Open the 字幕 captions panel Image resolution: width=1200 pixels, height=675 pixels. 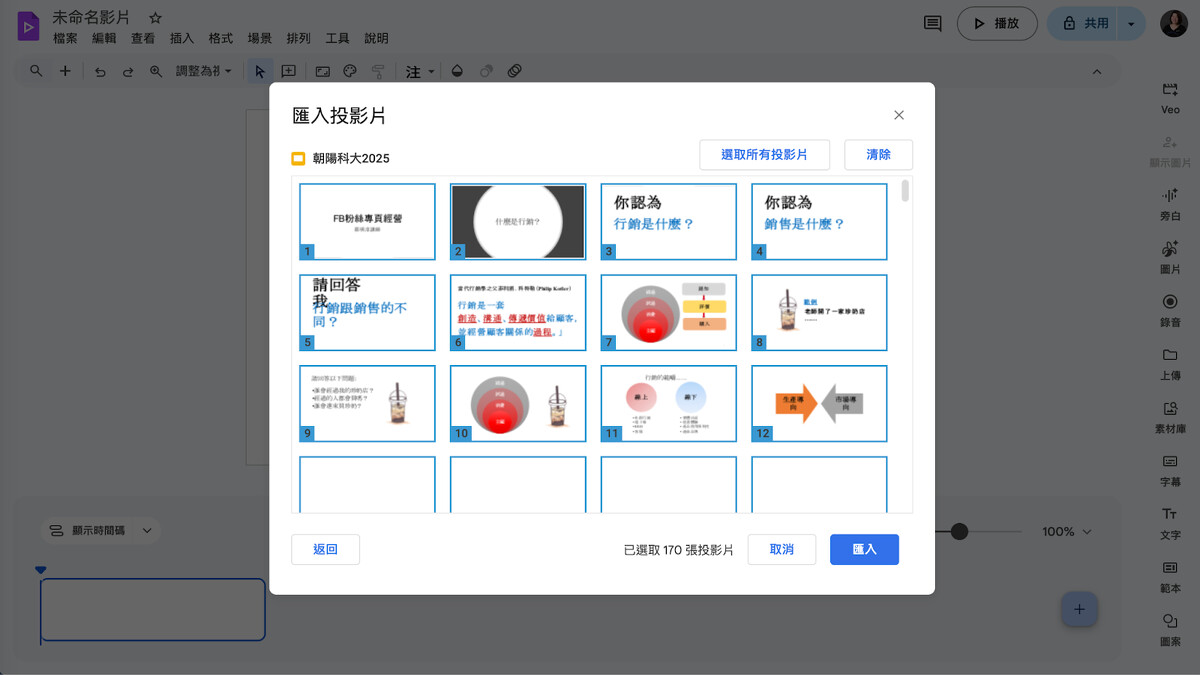(x=1170, y=462)
